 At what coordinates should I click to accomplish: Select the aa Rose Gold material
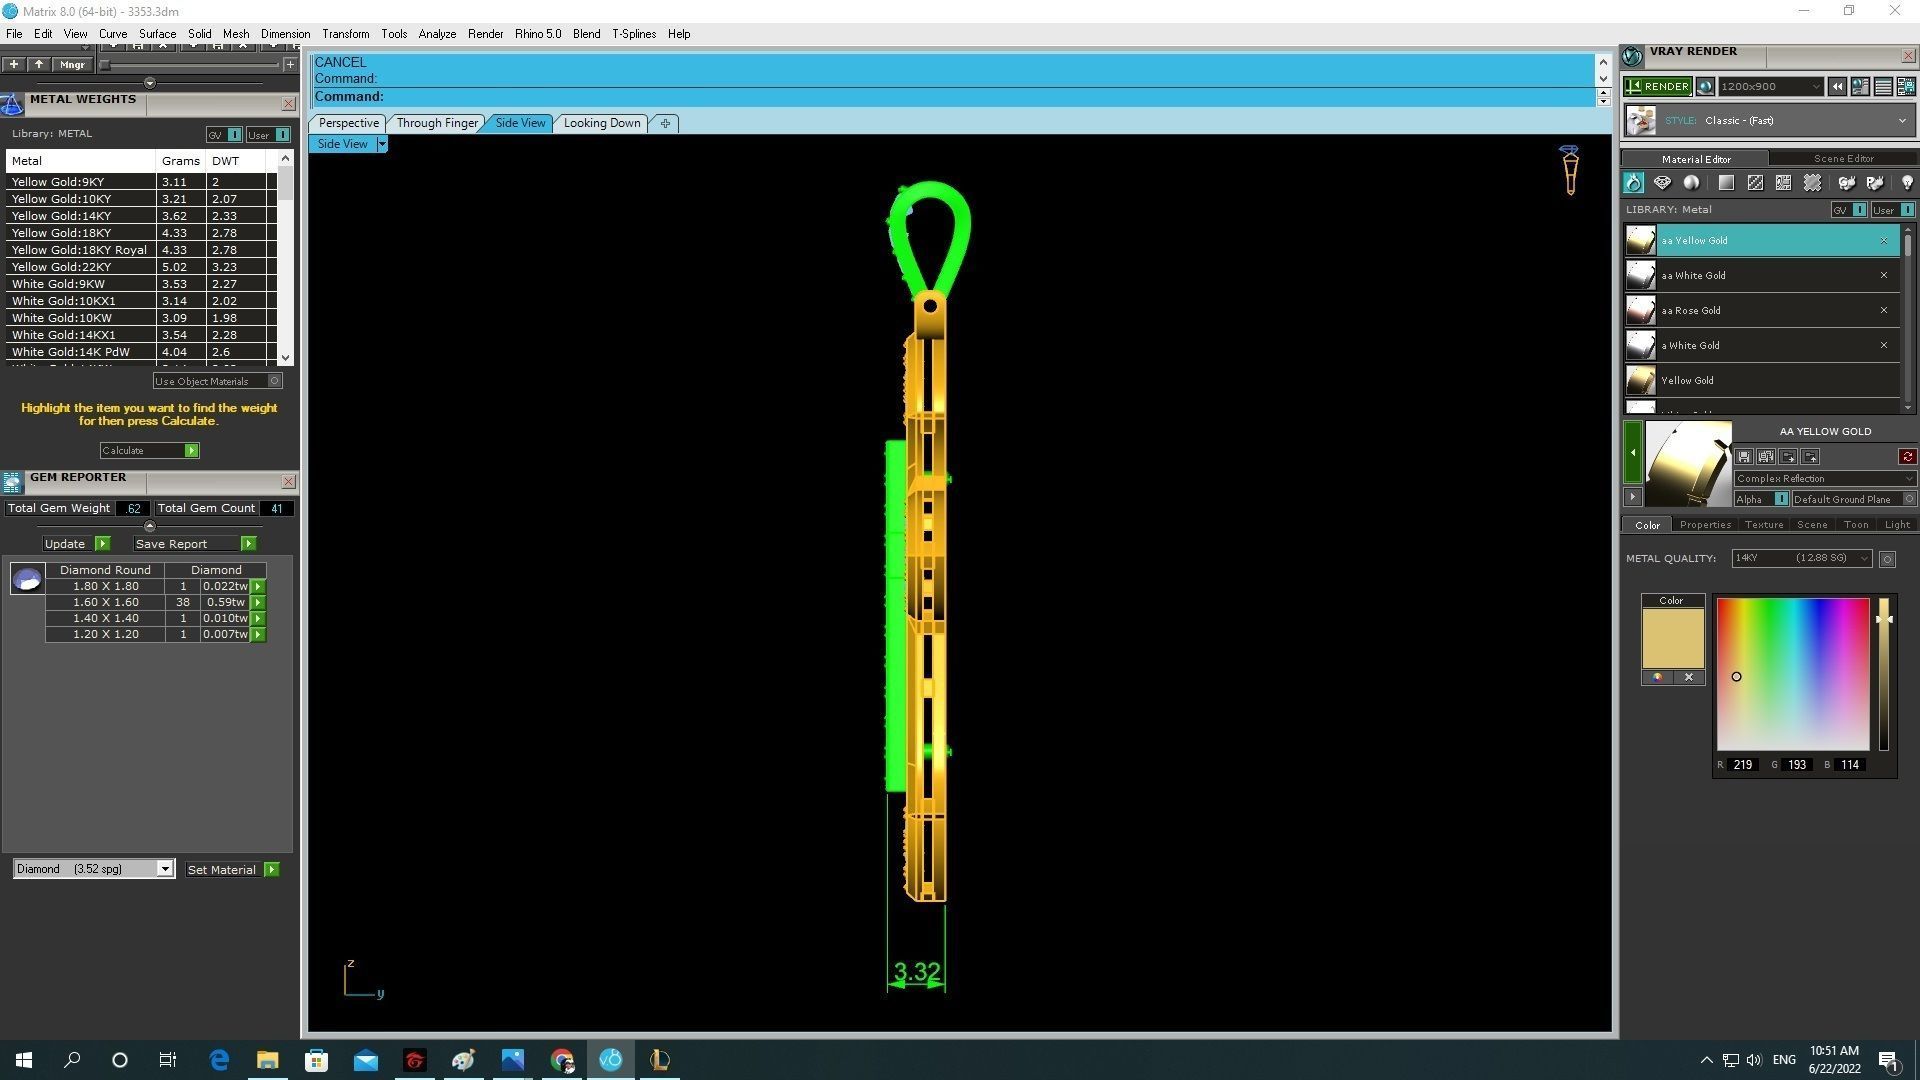(x=1762, y=310)
